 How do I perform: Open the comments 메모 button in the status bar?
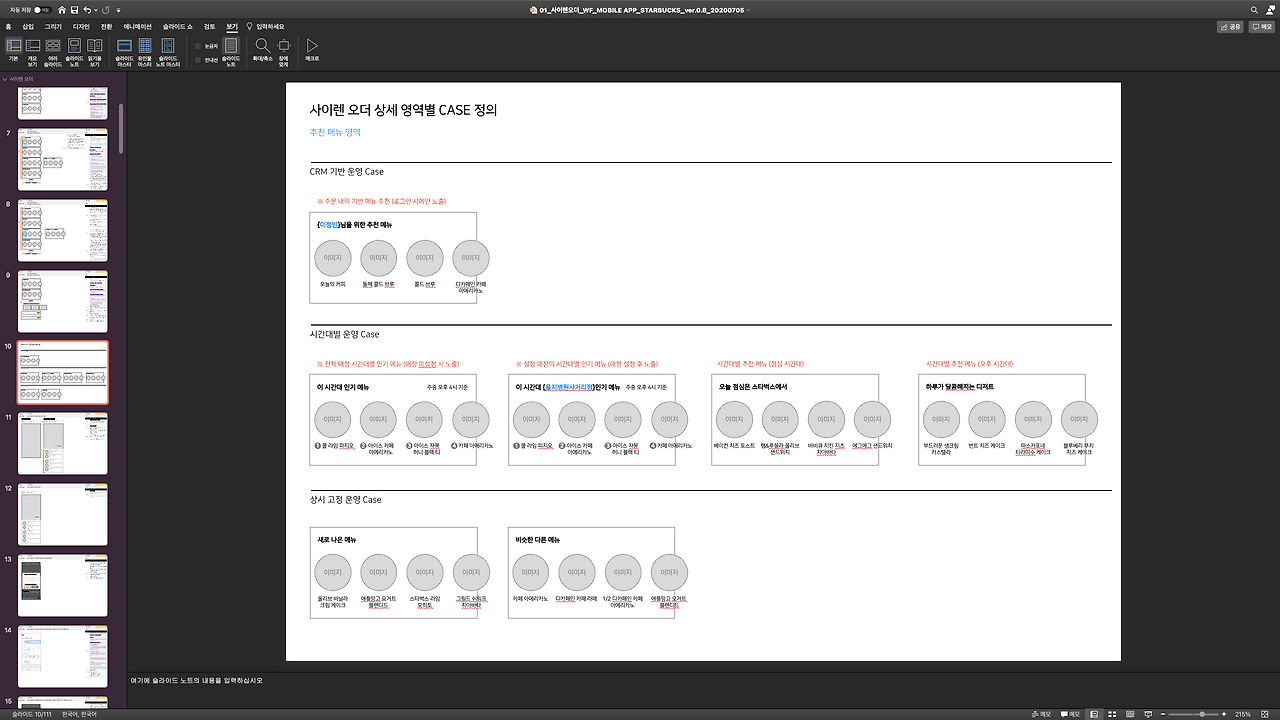[x=1070, y=714]
